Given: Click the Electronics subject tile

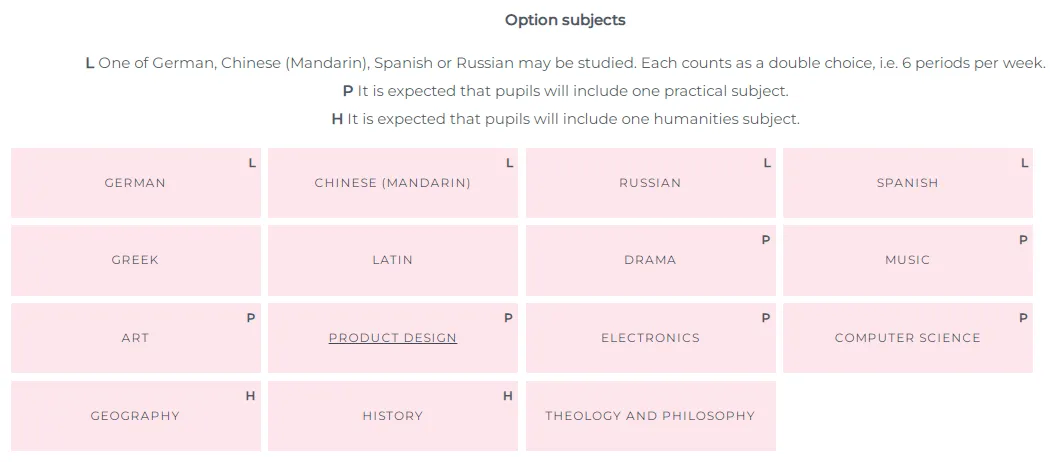Looking at the screenshot, I should (650, 338).
